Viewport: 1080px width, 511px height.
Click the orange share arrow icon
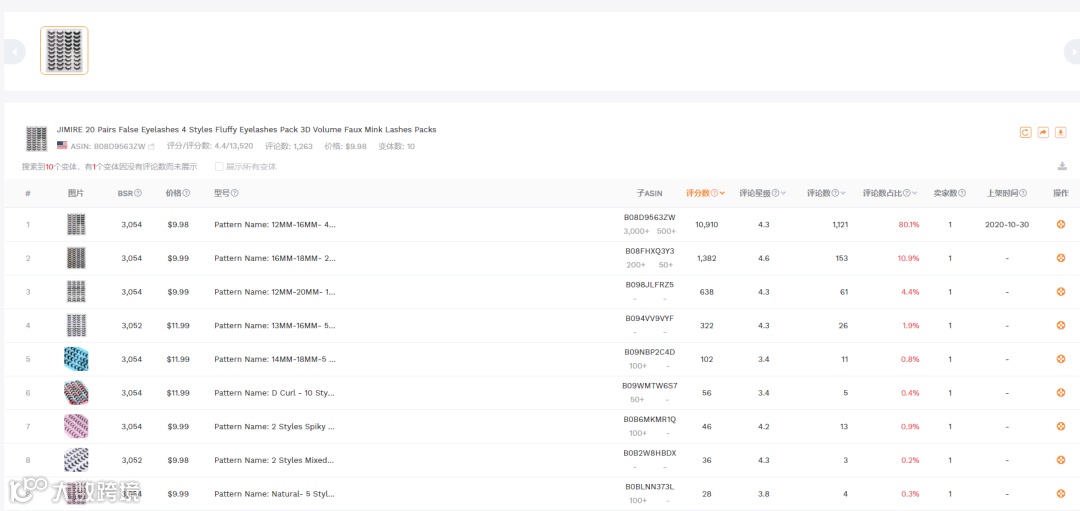tap(1043, 132)
